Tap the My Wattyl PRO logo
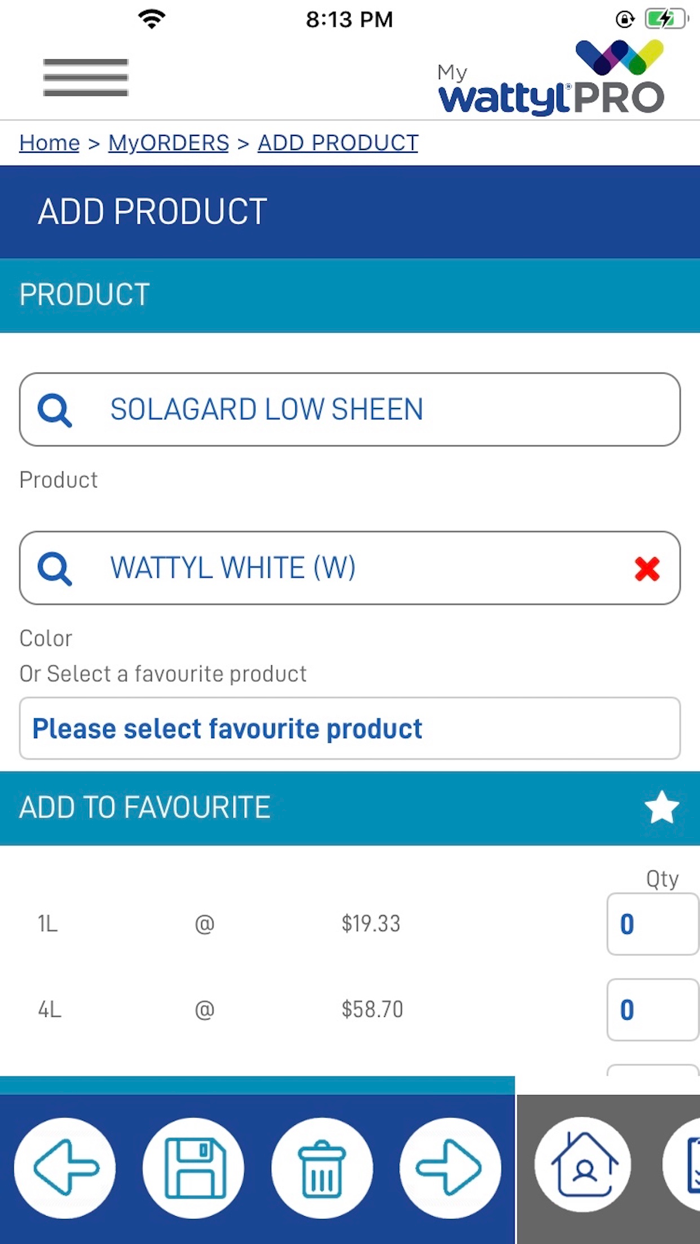 point(551,78)
